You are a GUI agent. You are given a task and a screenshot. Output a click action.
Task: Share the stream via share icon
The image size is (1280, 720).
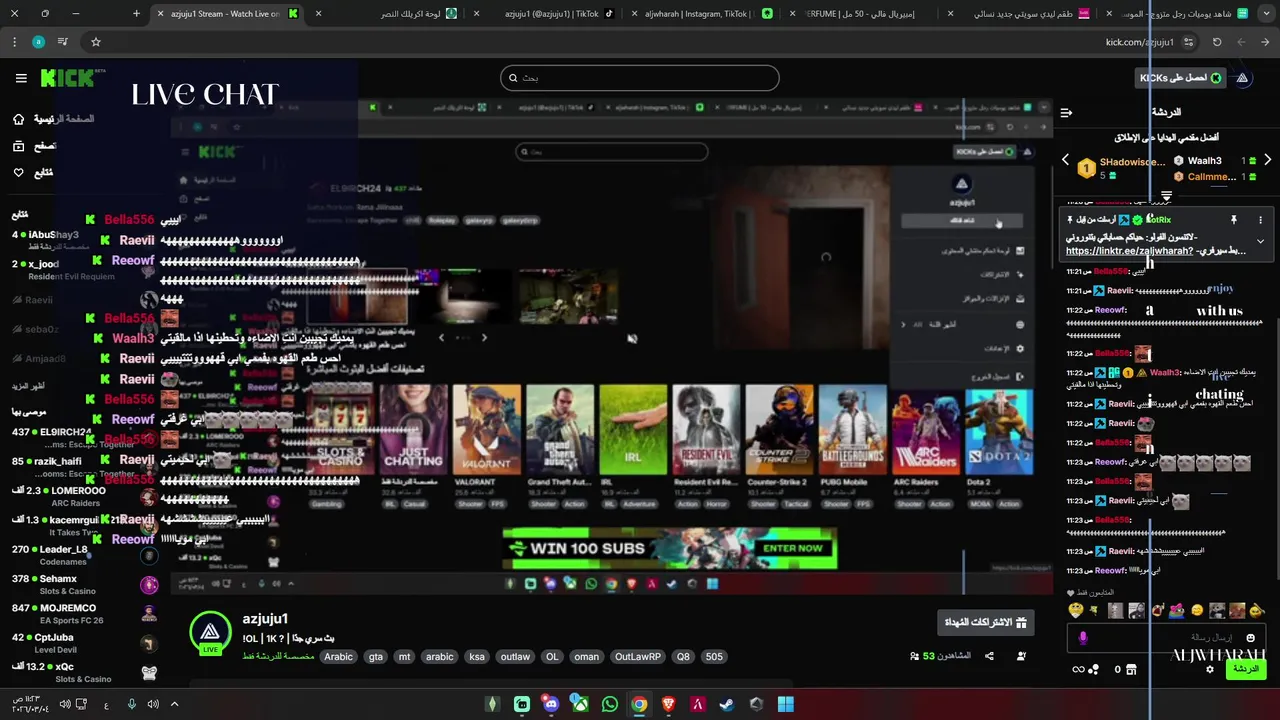click(x=989, y=656)
